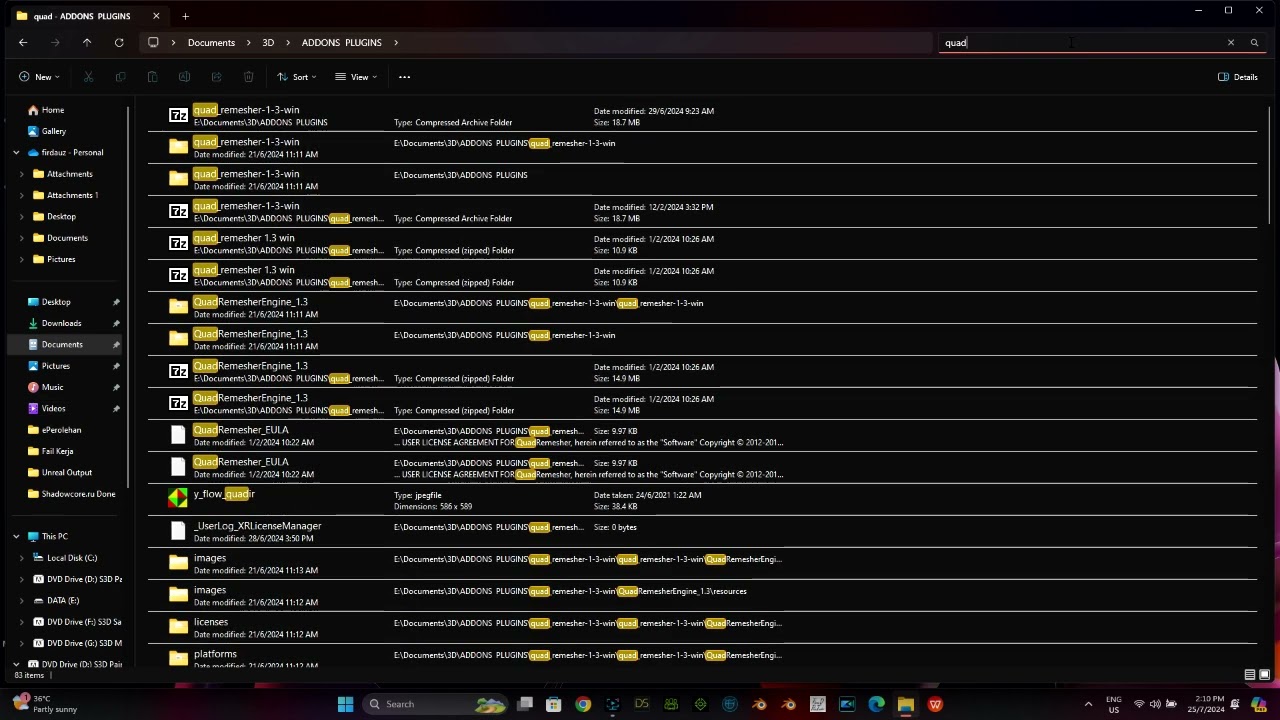Click the PC icon in address bar

pyautogui.click(x=153, y=43)
